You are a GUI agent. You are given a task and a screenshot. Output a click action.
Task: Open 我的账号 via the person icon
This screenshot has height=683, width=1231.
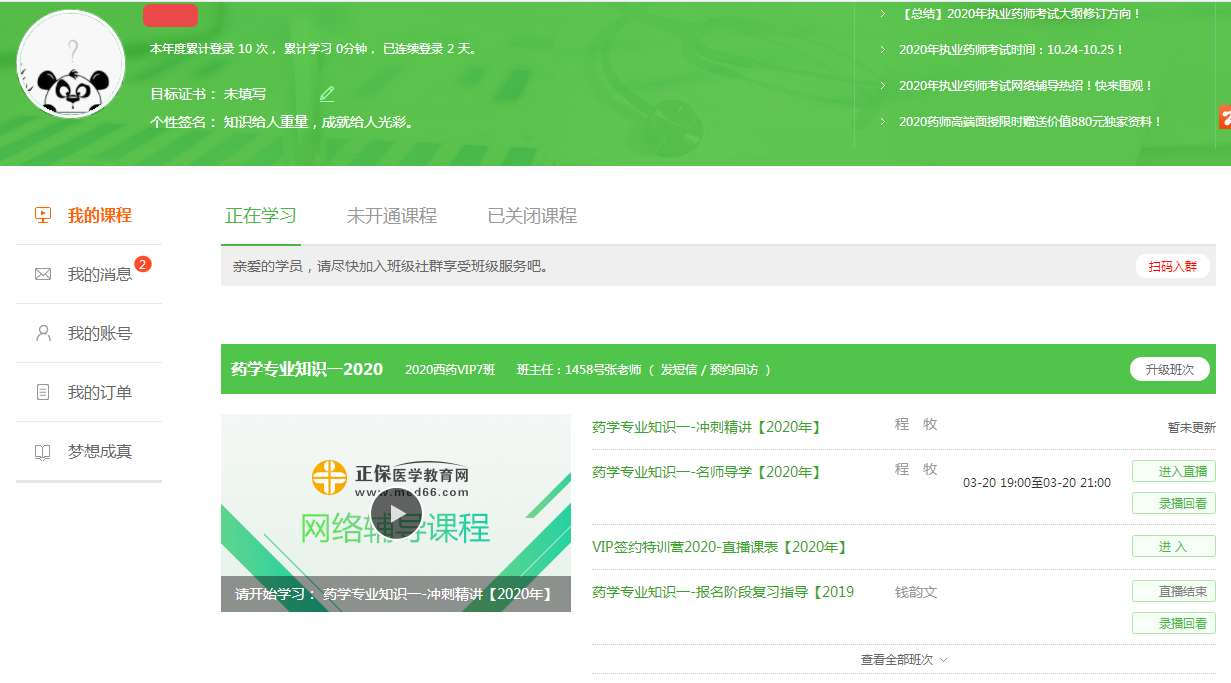click(42, 333)
